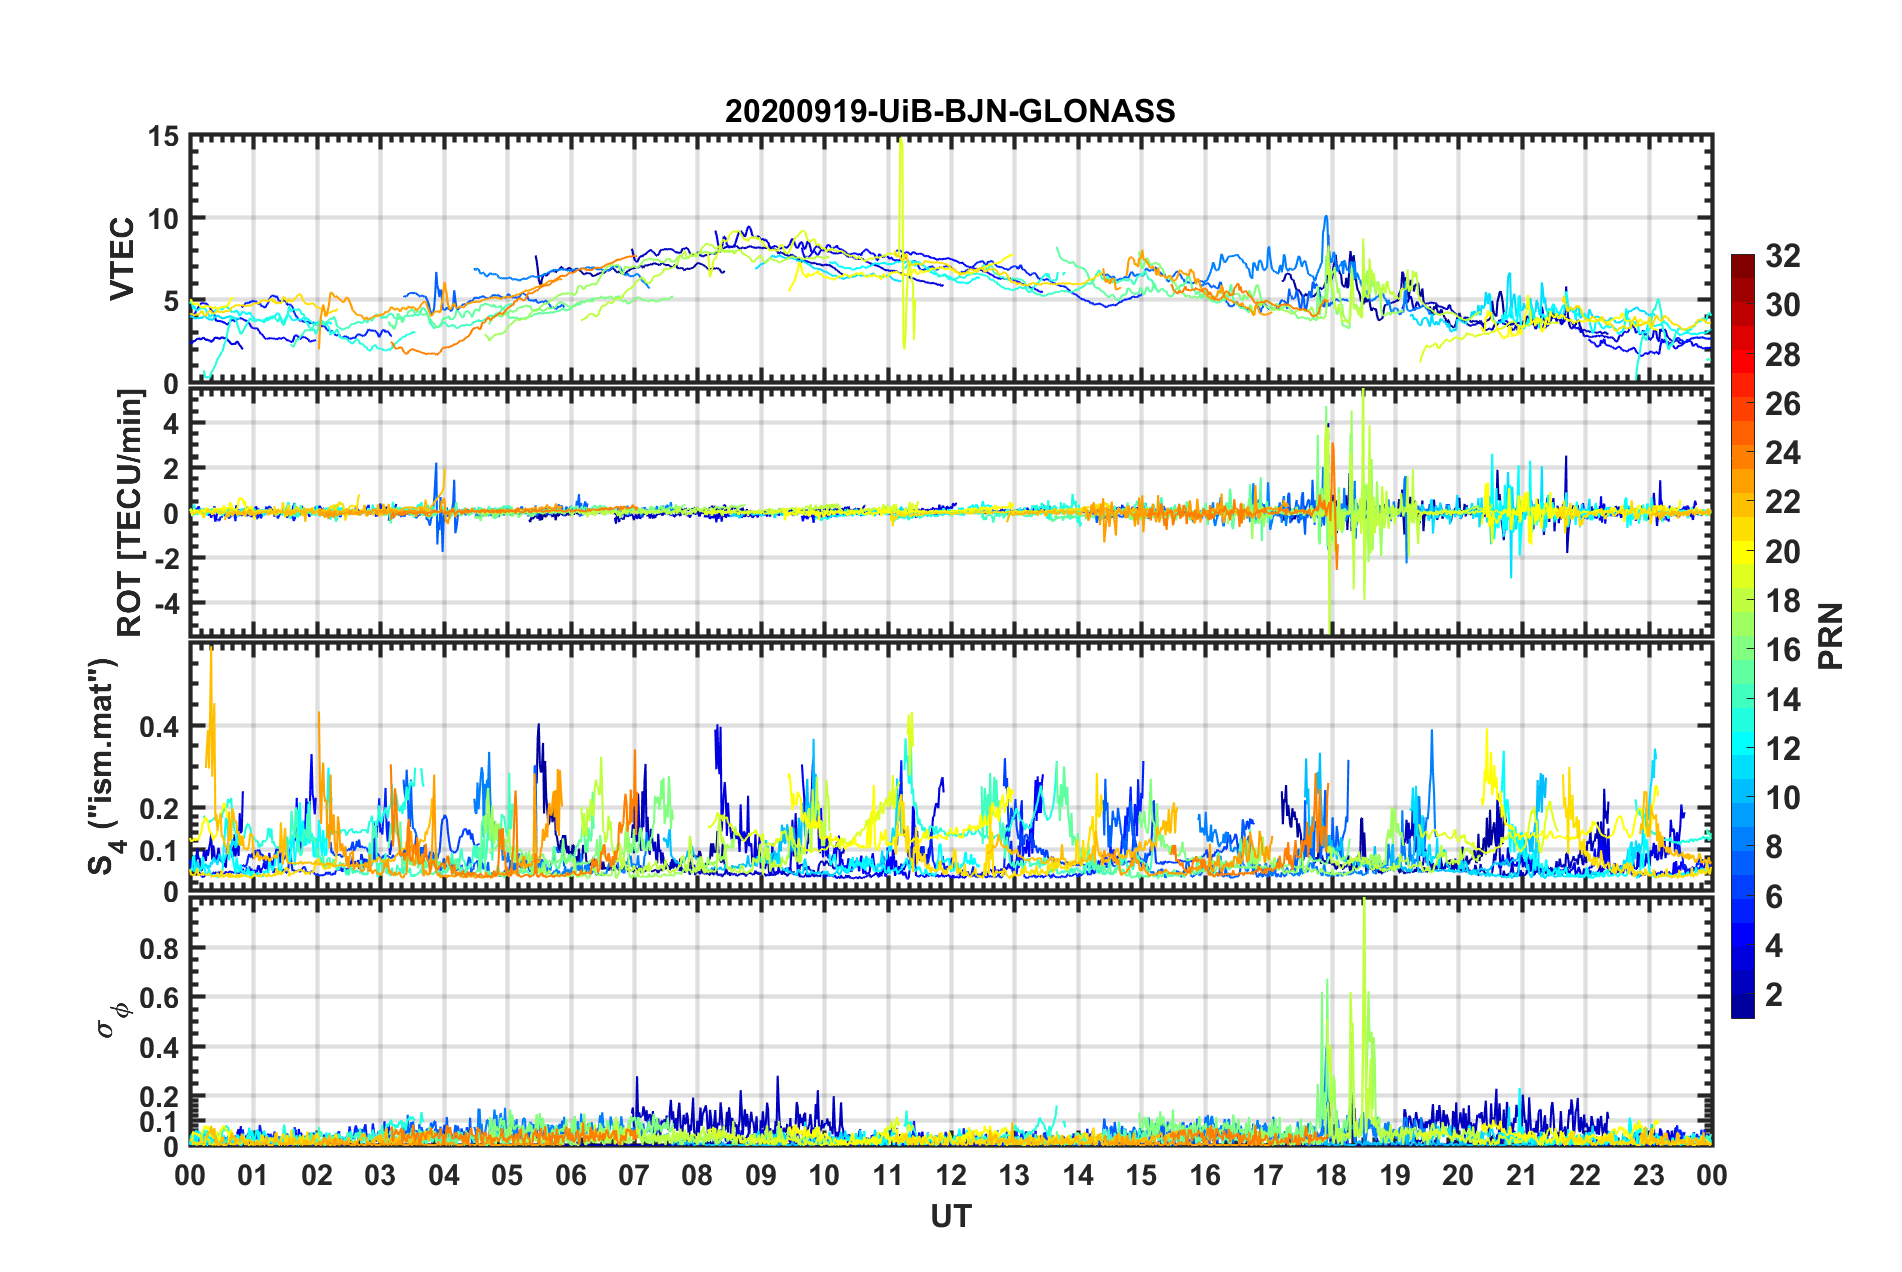1902x1272 pixels.
Task: Click the plot title 20200919-UiB-BJN-GLONASS
Action: click(950, 111)
